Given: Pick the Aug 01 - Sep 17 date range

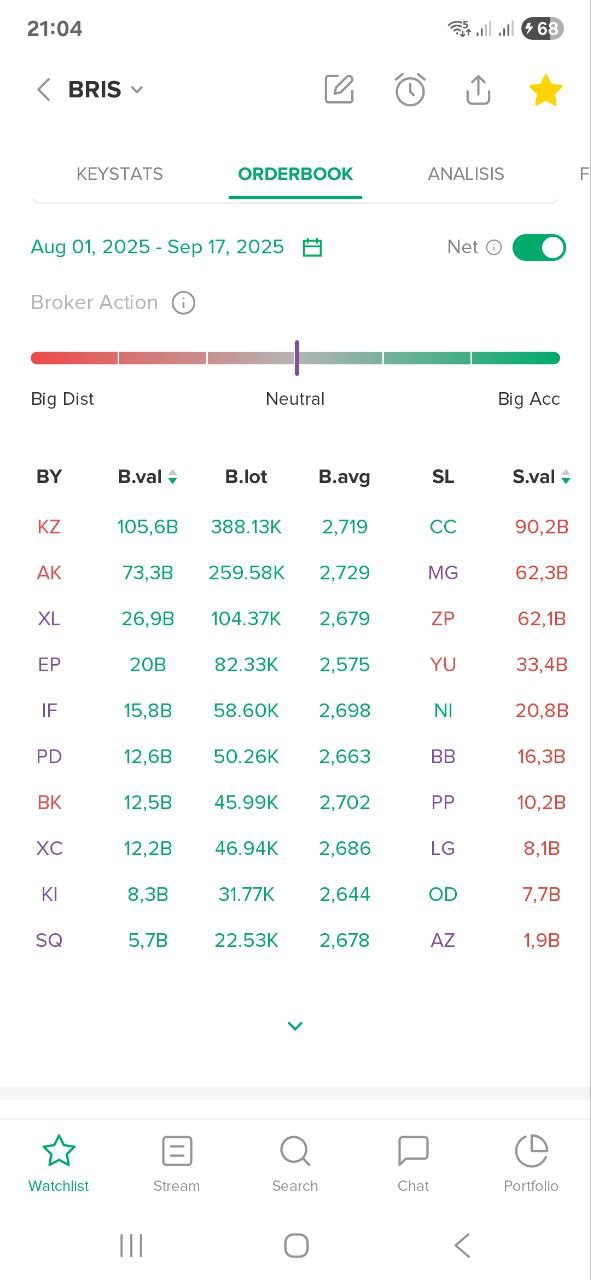Looking at the screenshot, I should pos(158,247).
